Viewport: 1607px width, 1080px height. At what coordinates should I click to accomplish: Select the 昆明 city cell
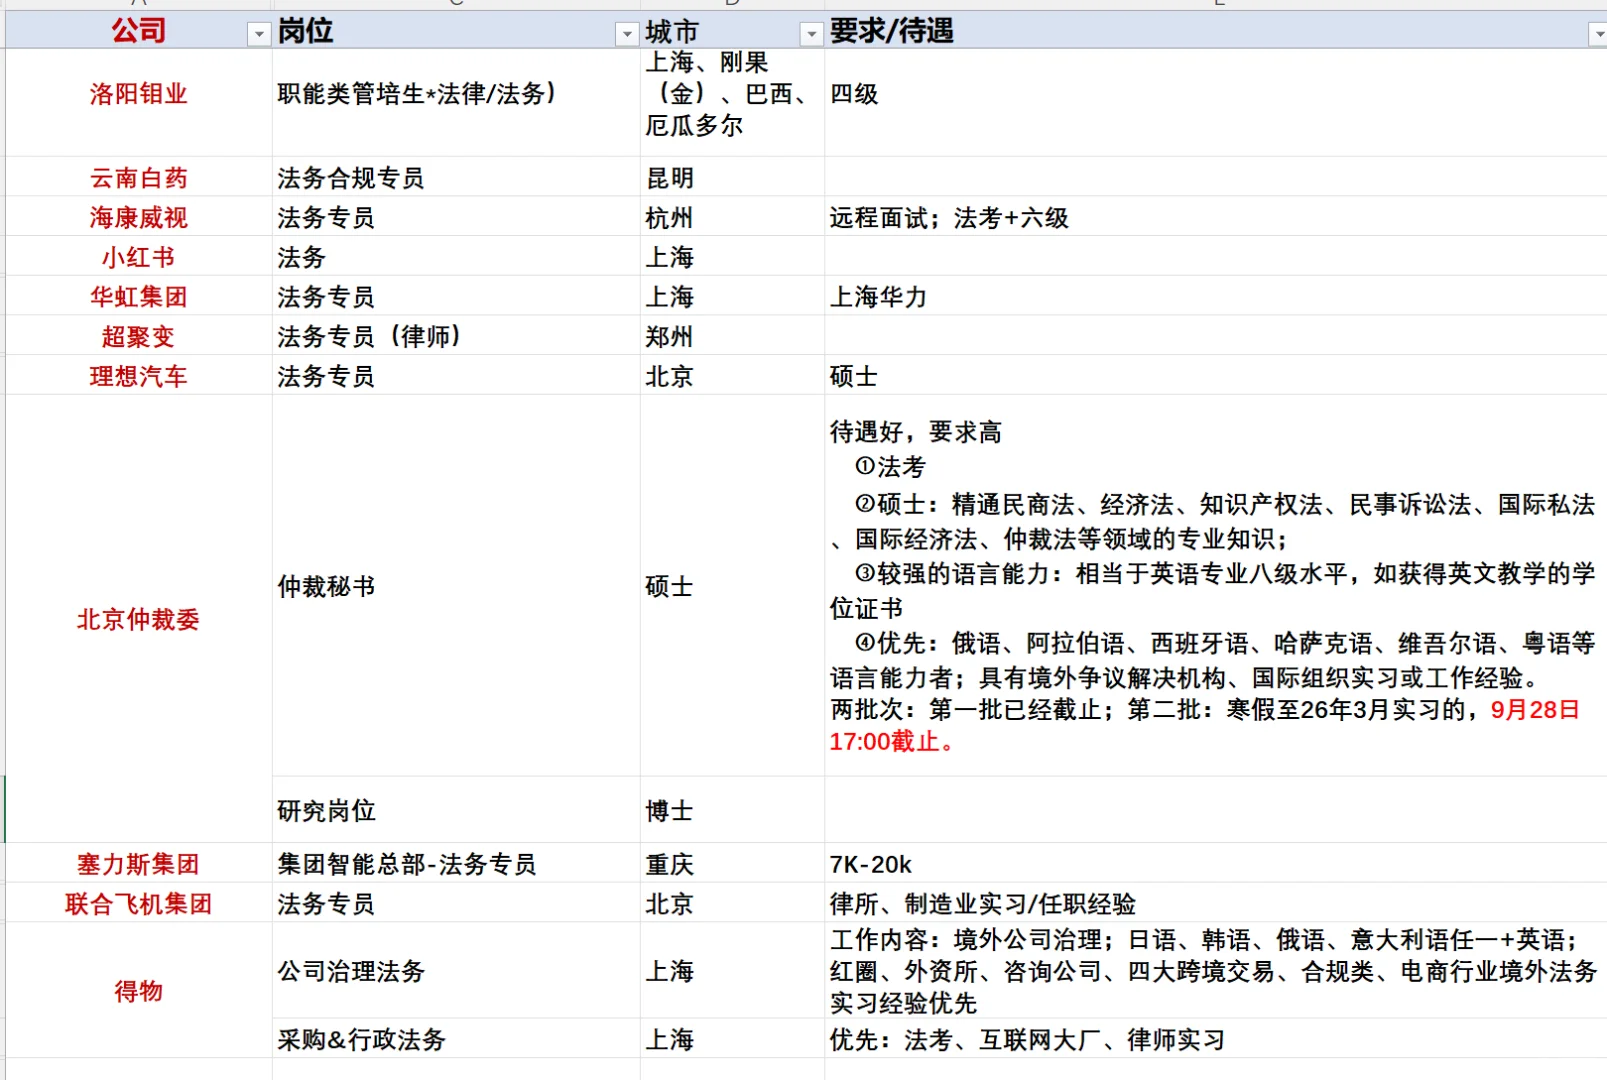(732, 177)
